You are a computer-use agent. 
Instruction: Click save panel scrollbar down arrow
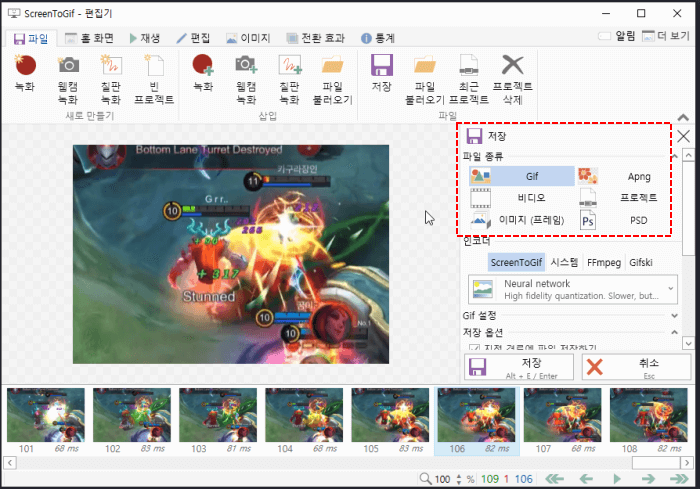[x=688, y=343]
